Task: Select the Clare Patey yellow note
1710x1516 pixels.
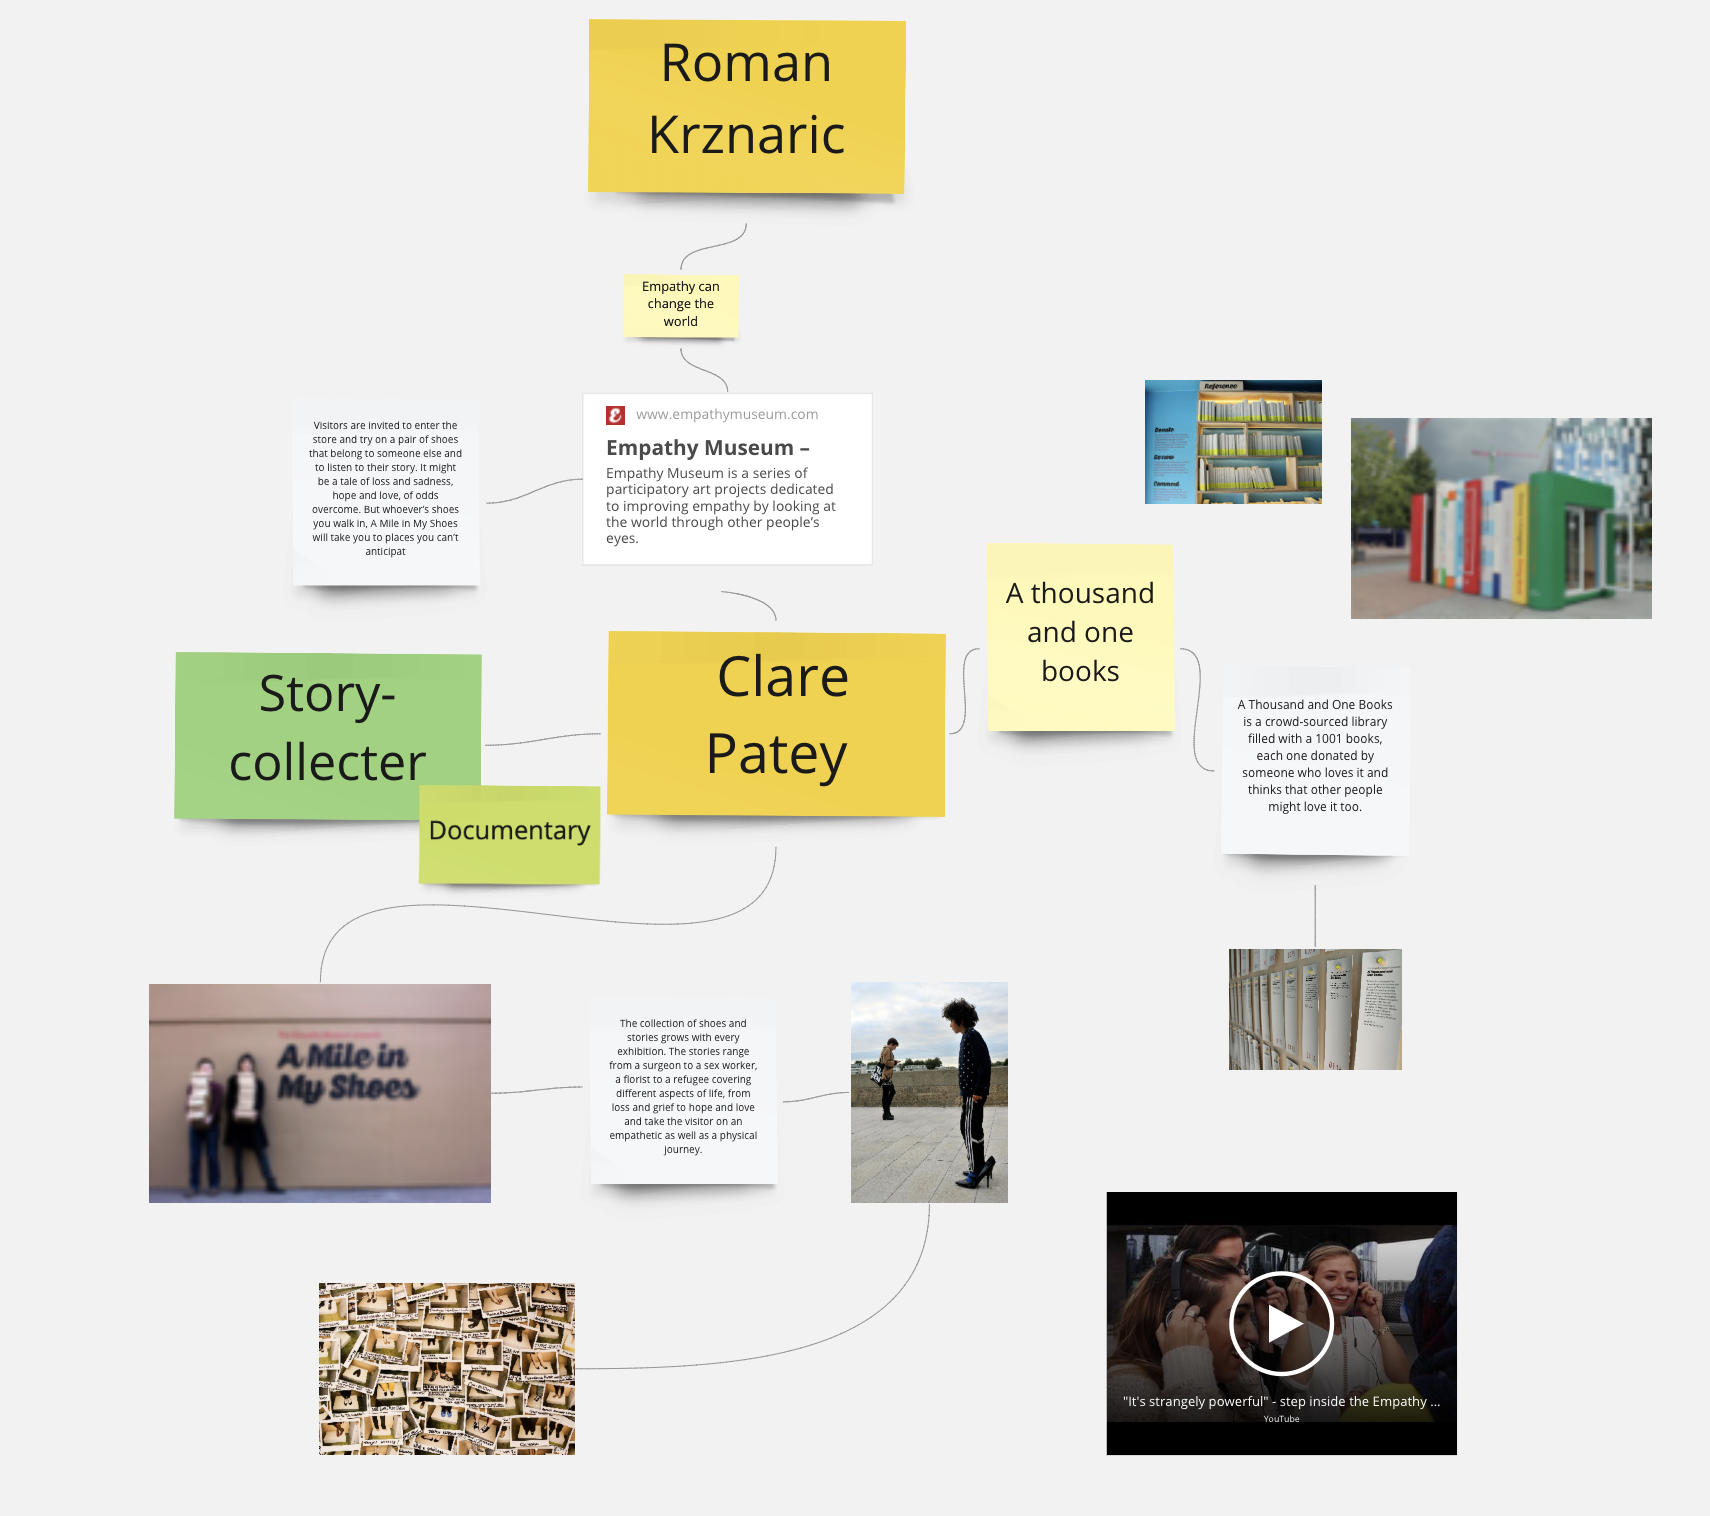Action: (x=776, y=722)
